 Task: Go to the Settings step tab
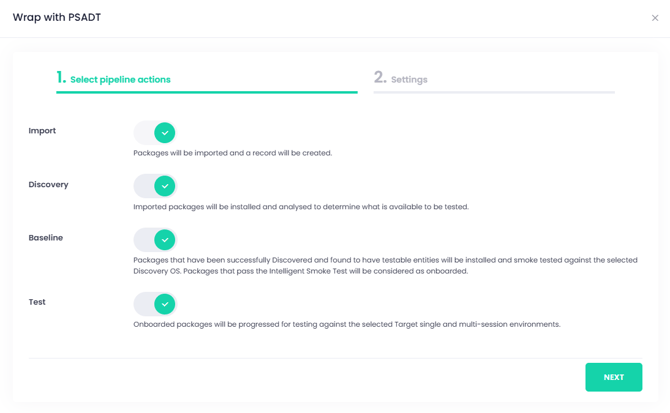pyautogui.click(x=409, y=79)
